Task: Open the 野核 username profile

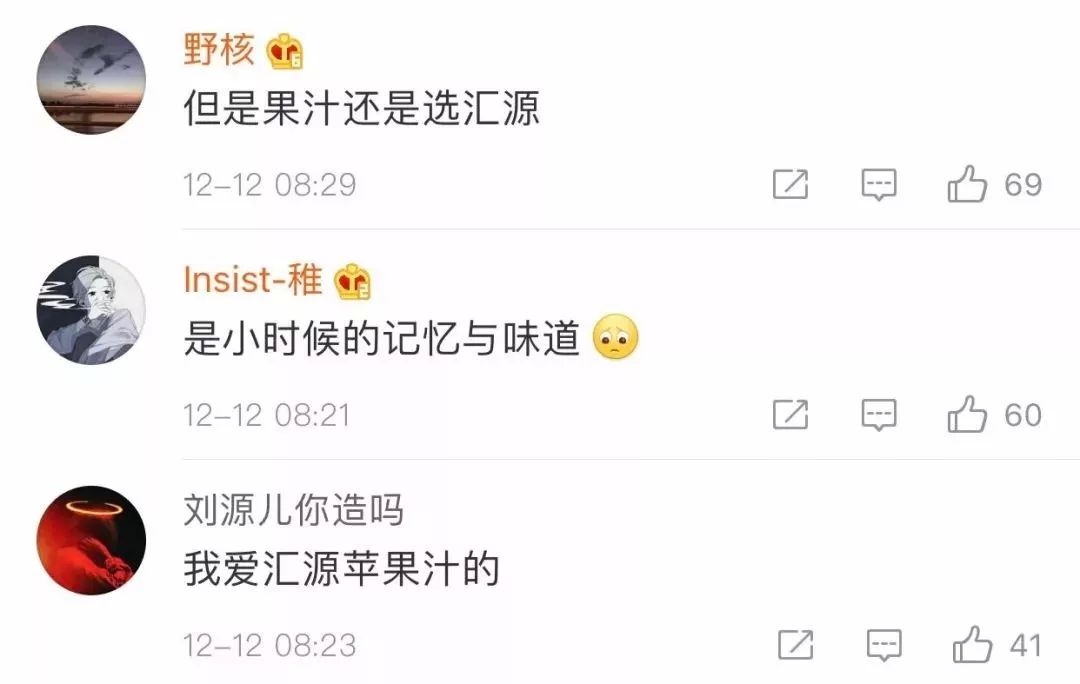Action: pyautogui.click(x=219, y=50)
